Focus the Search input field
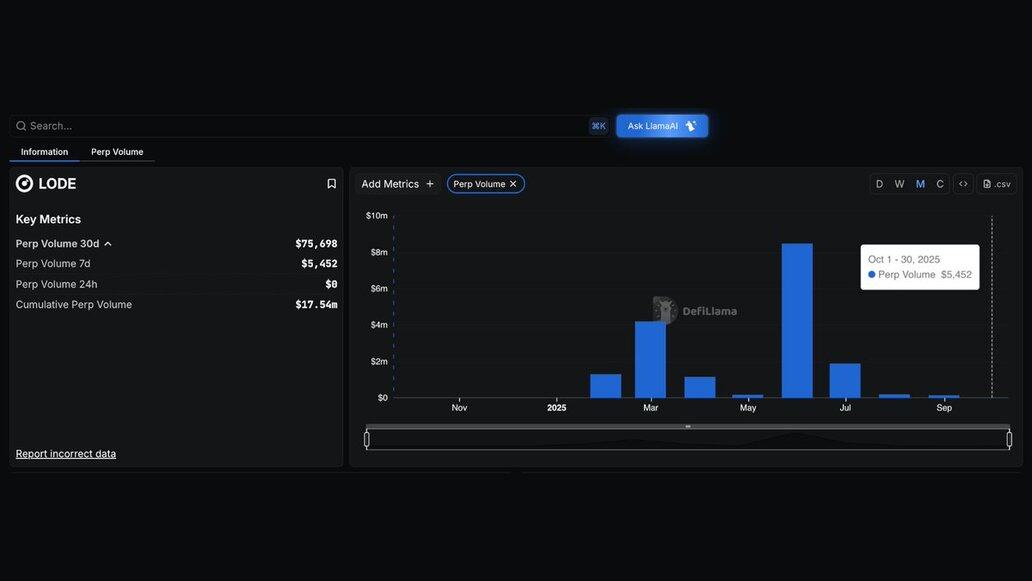Image resolution: width=1032 pixels, height=581 pixels. (300, 126)
